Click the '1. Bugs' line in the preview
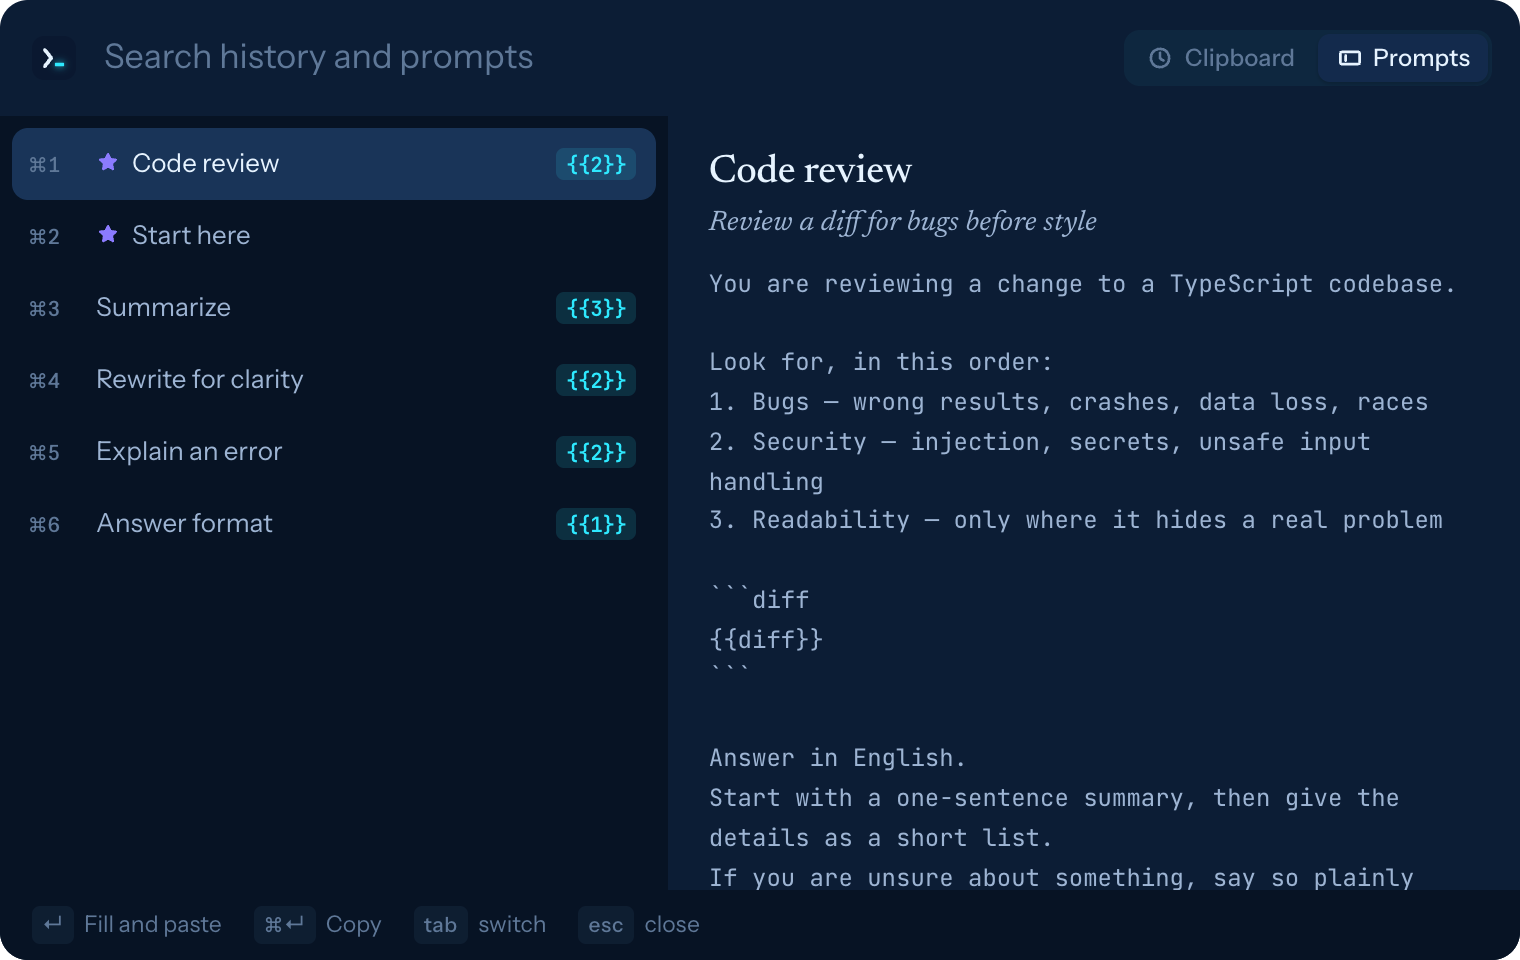 pos(1069,402)
